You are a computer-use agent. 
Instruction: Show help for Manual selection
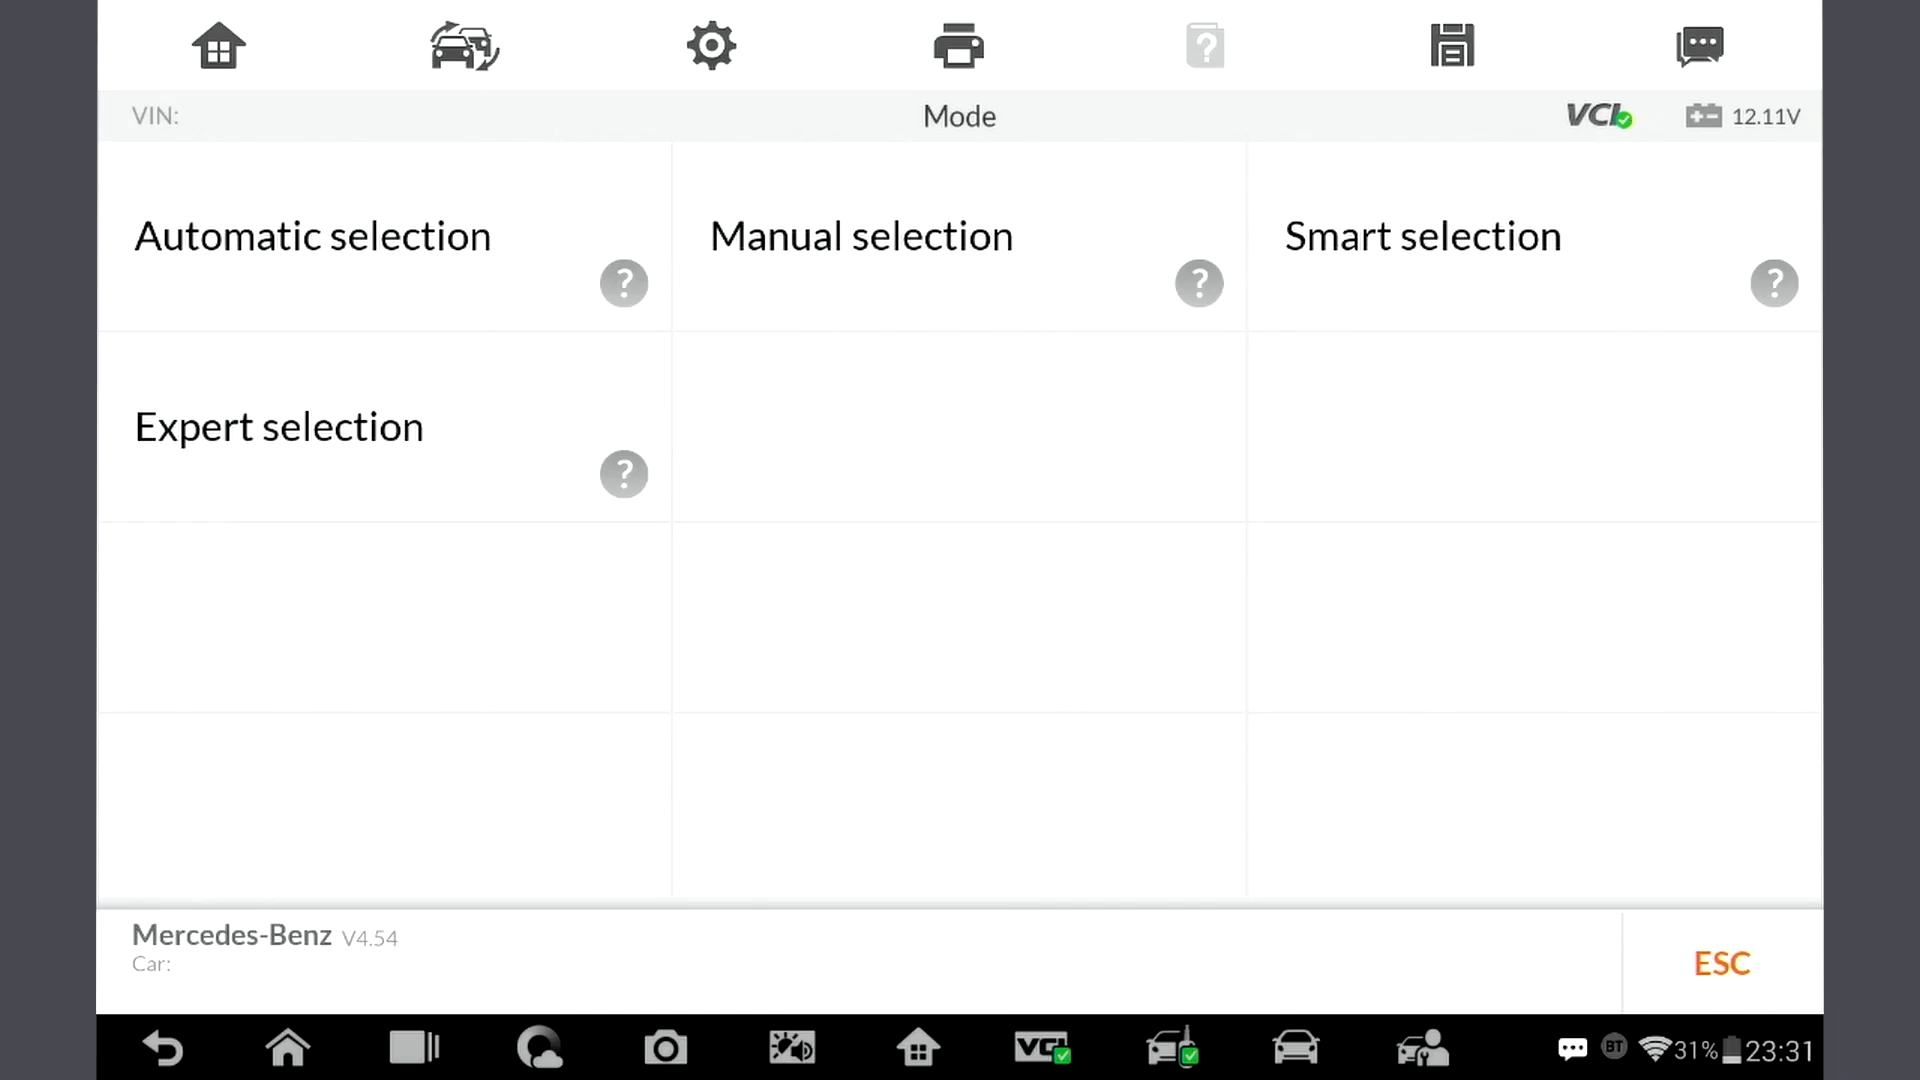coord(1199,283)
